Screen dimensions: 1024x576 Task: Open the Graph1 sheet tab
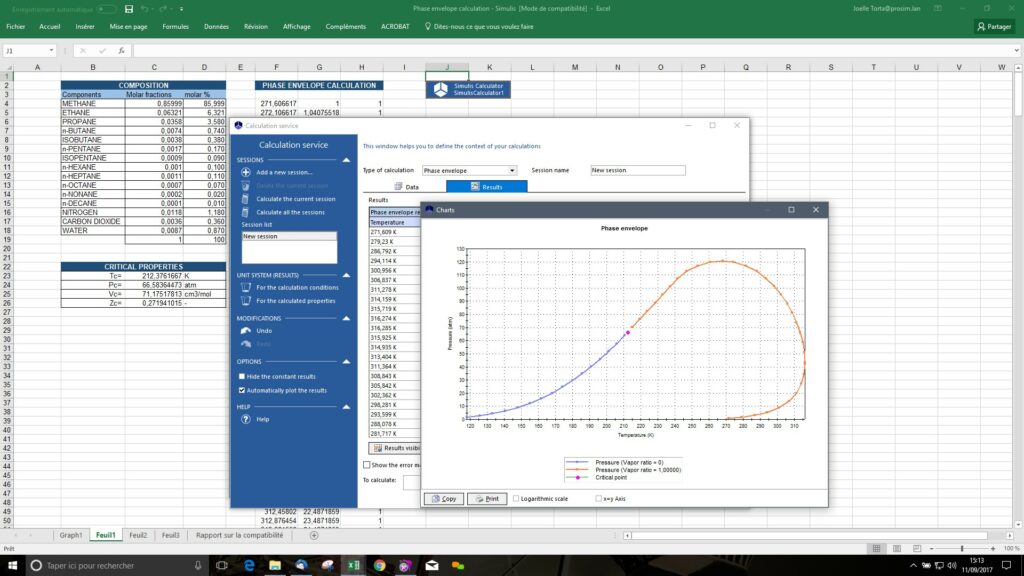pos(71,536)
